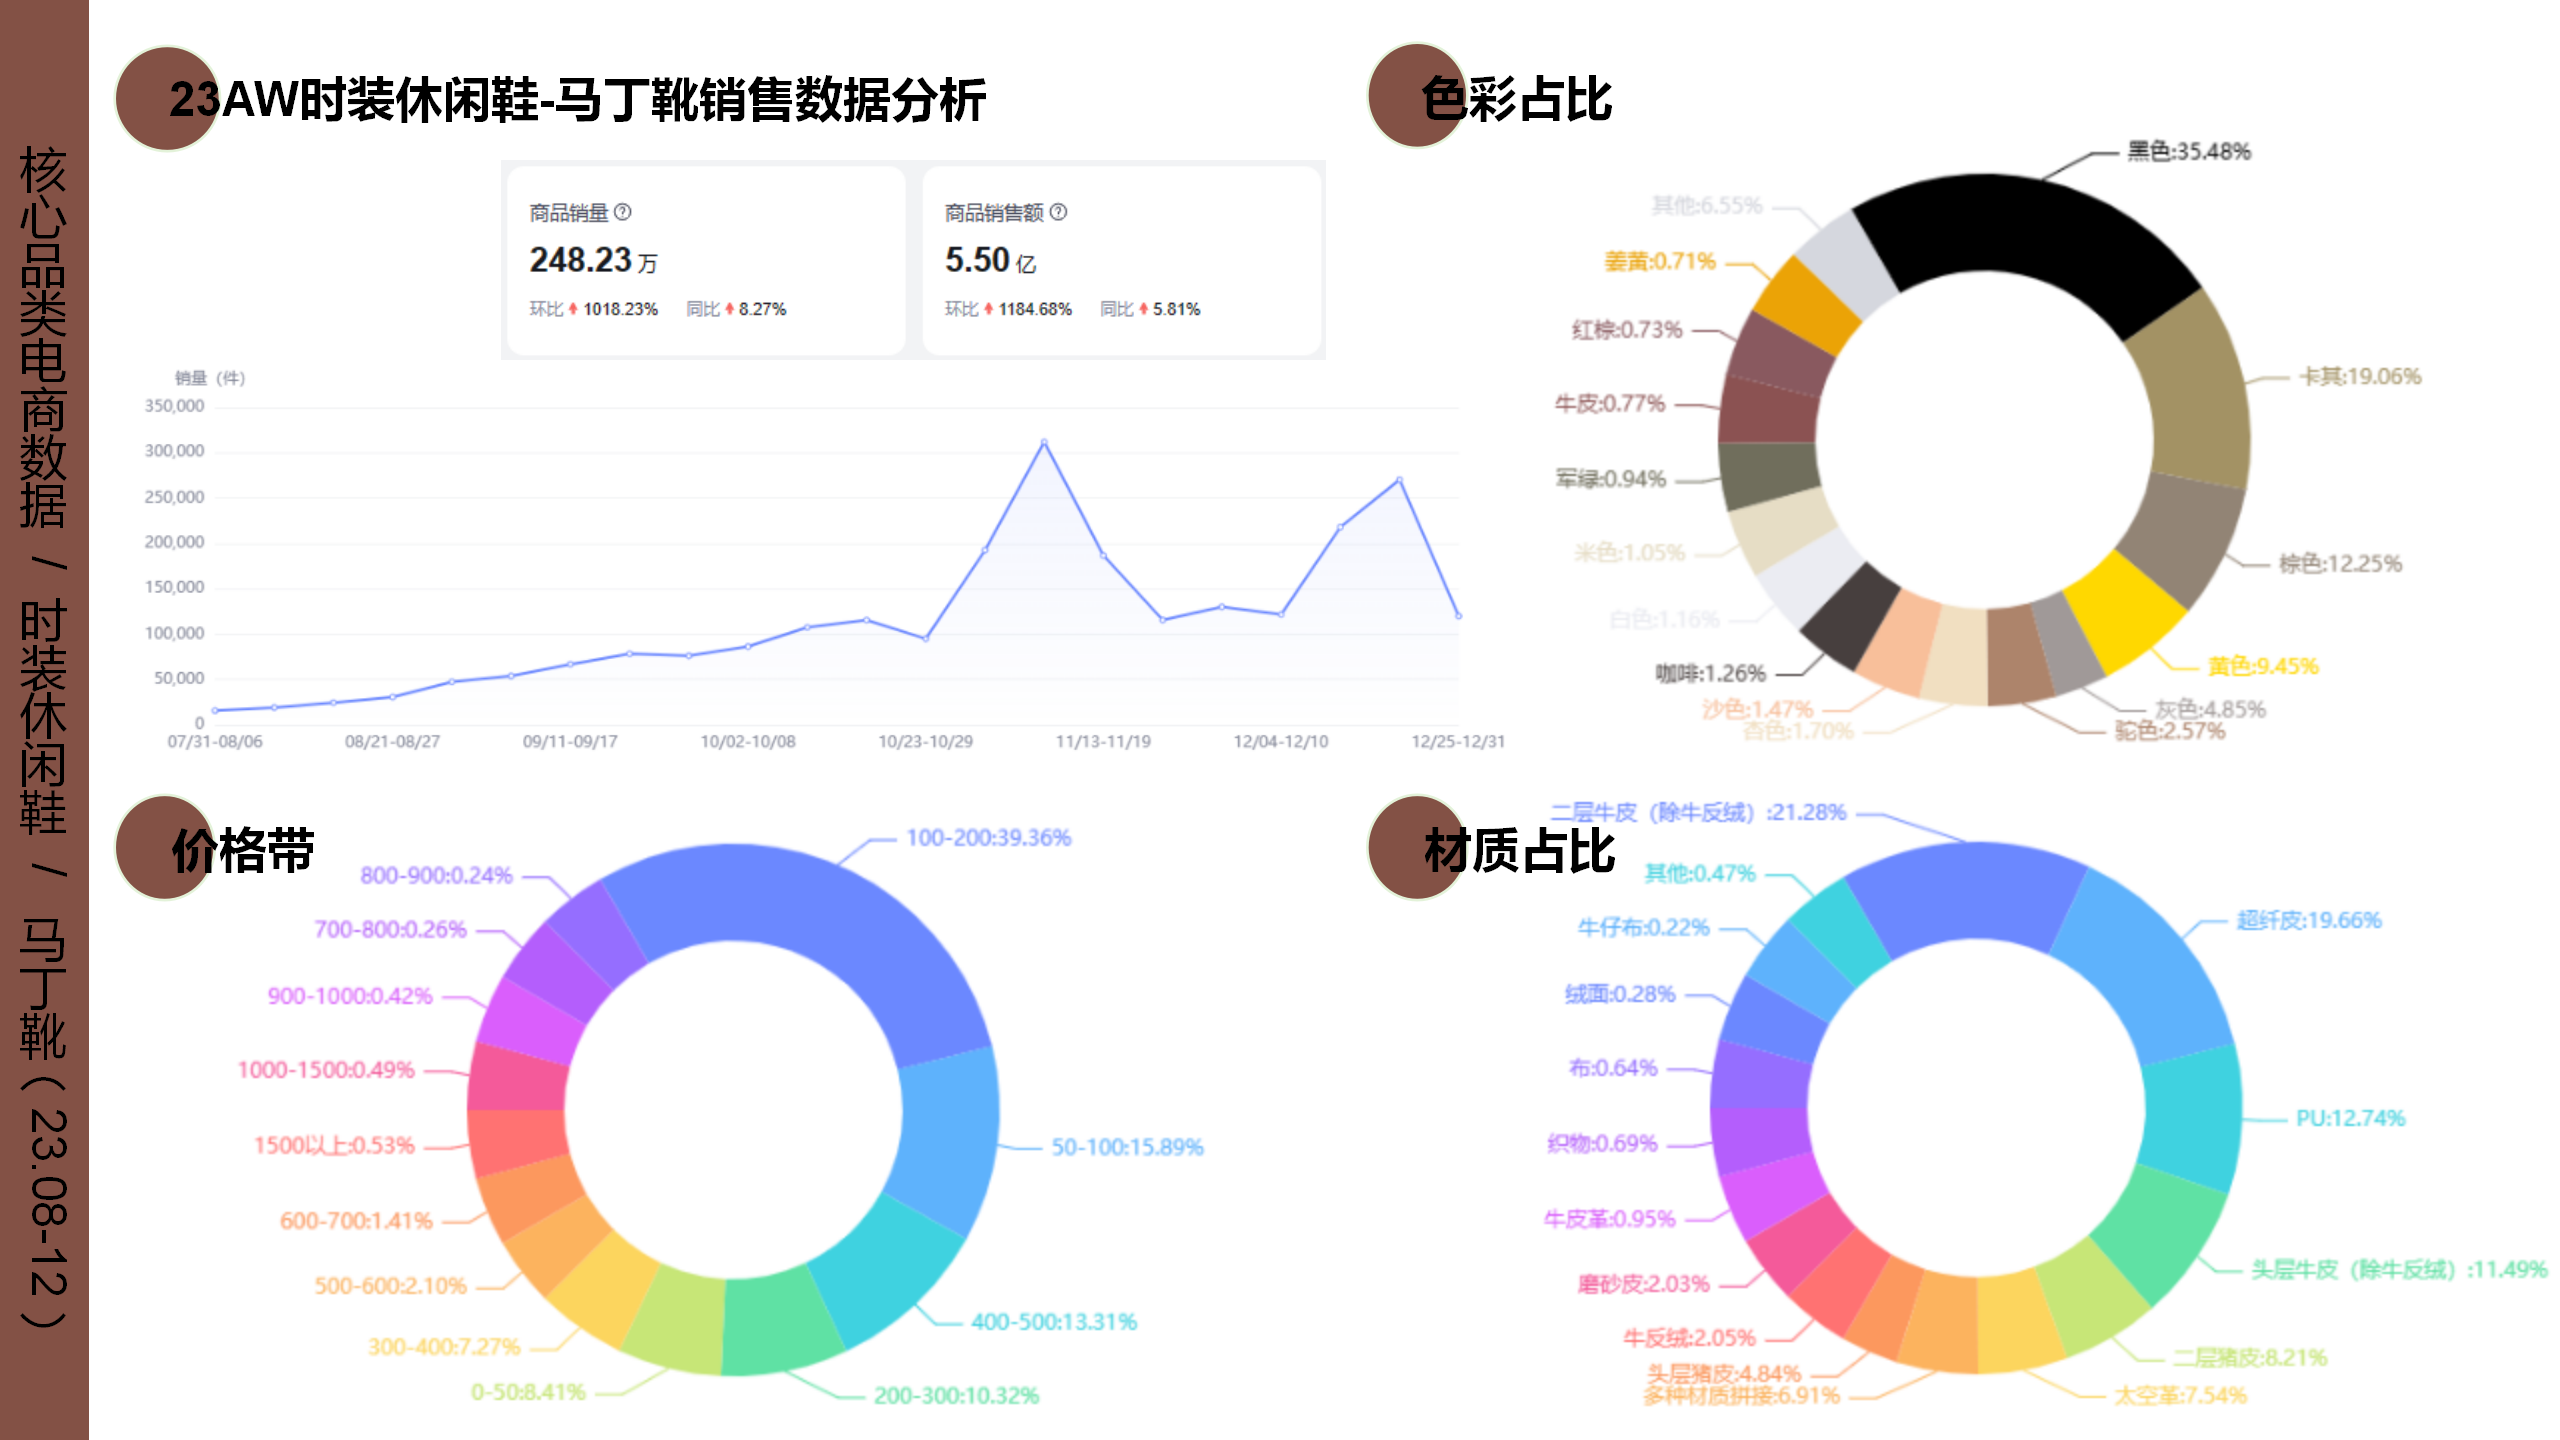2560x1440 pixels.
Task: Click the 900-1000:0.42% price label
Action: pyautogui.click(x=349, y=996)
